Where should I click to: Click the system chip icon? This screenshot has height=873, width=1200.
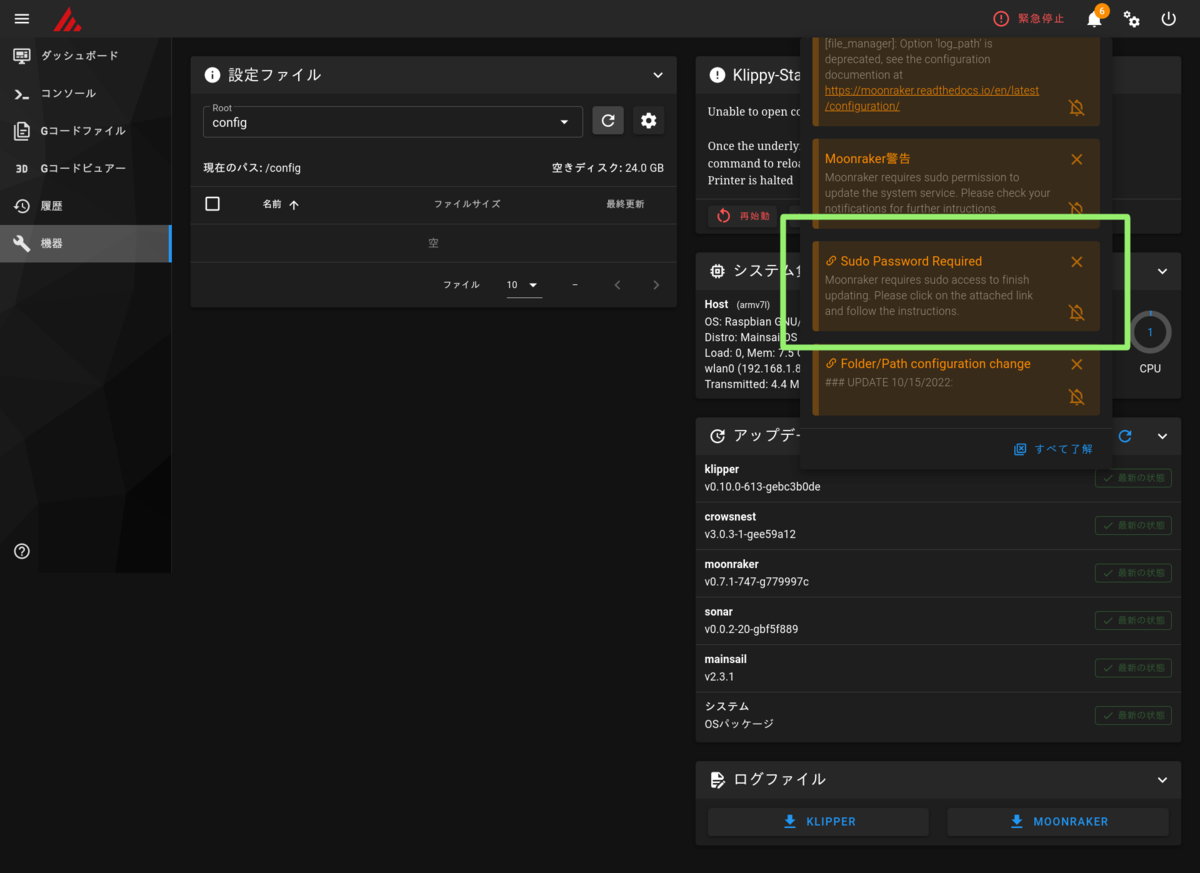coord(717,271)
